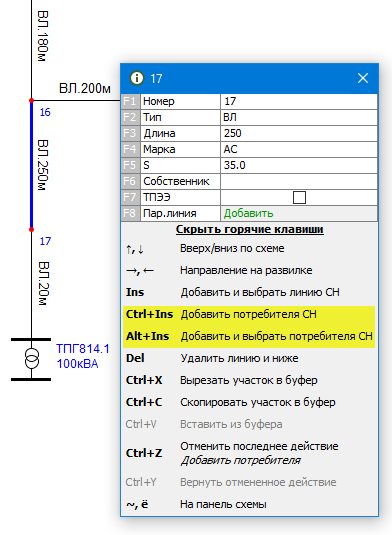Click the blue node number 16
Viewport: 392px width, 535px height.
[x=45, y=112]
